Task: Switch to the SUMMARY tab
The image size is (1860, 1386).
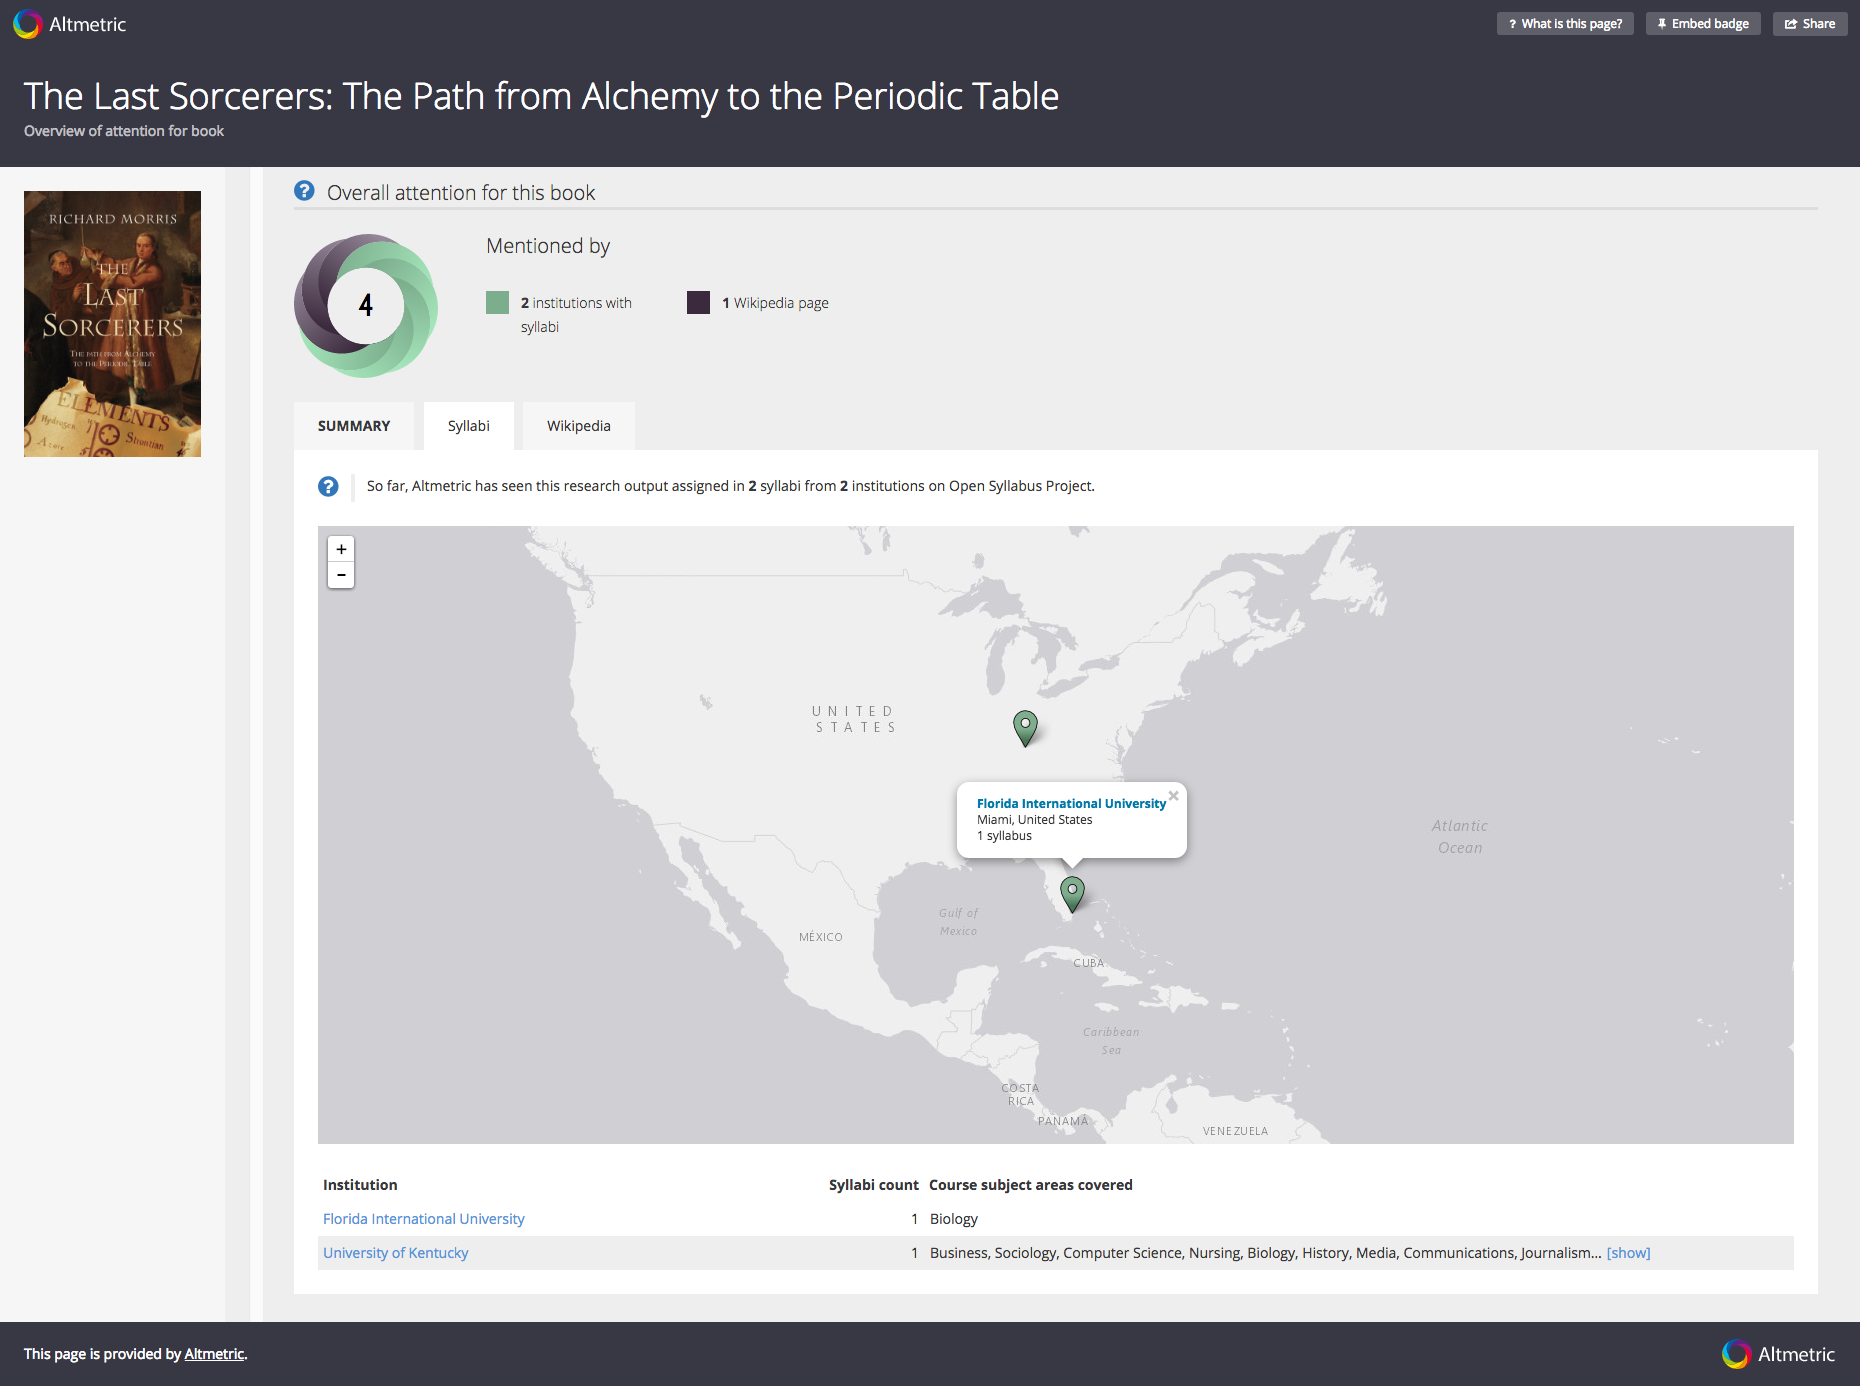Action: click(354, 426)
